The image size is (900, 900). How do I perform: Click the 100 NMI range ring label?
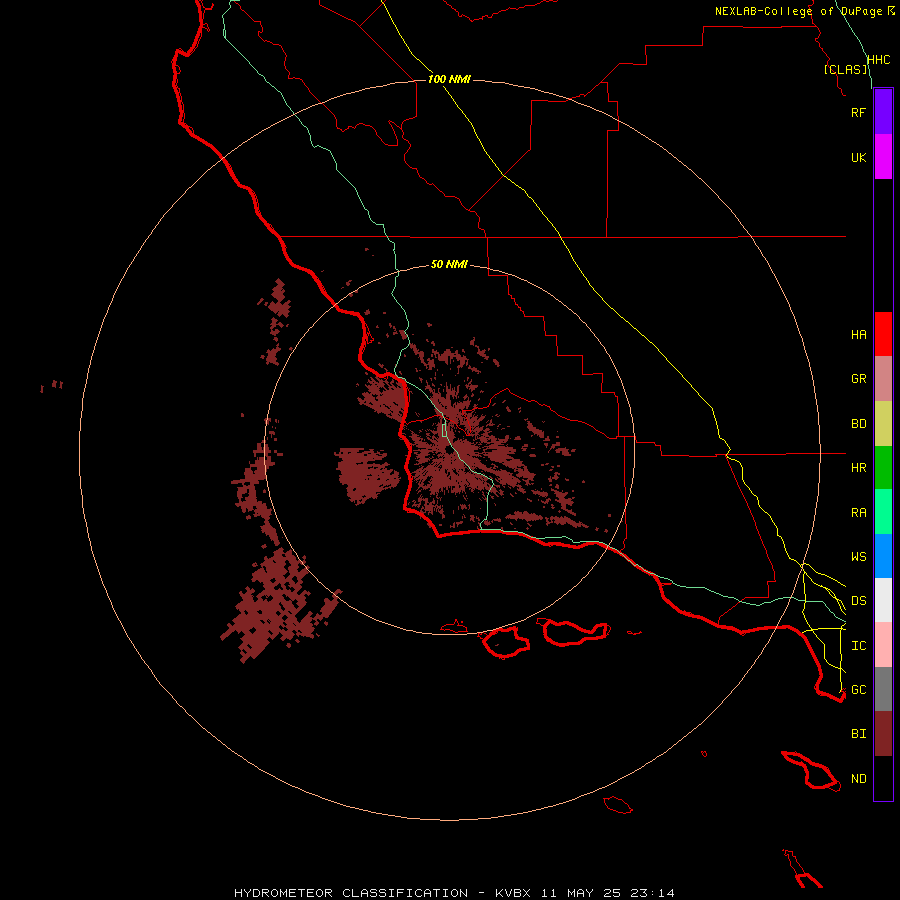click(449, 79)
